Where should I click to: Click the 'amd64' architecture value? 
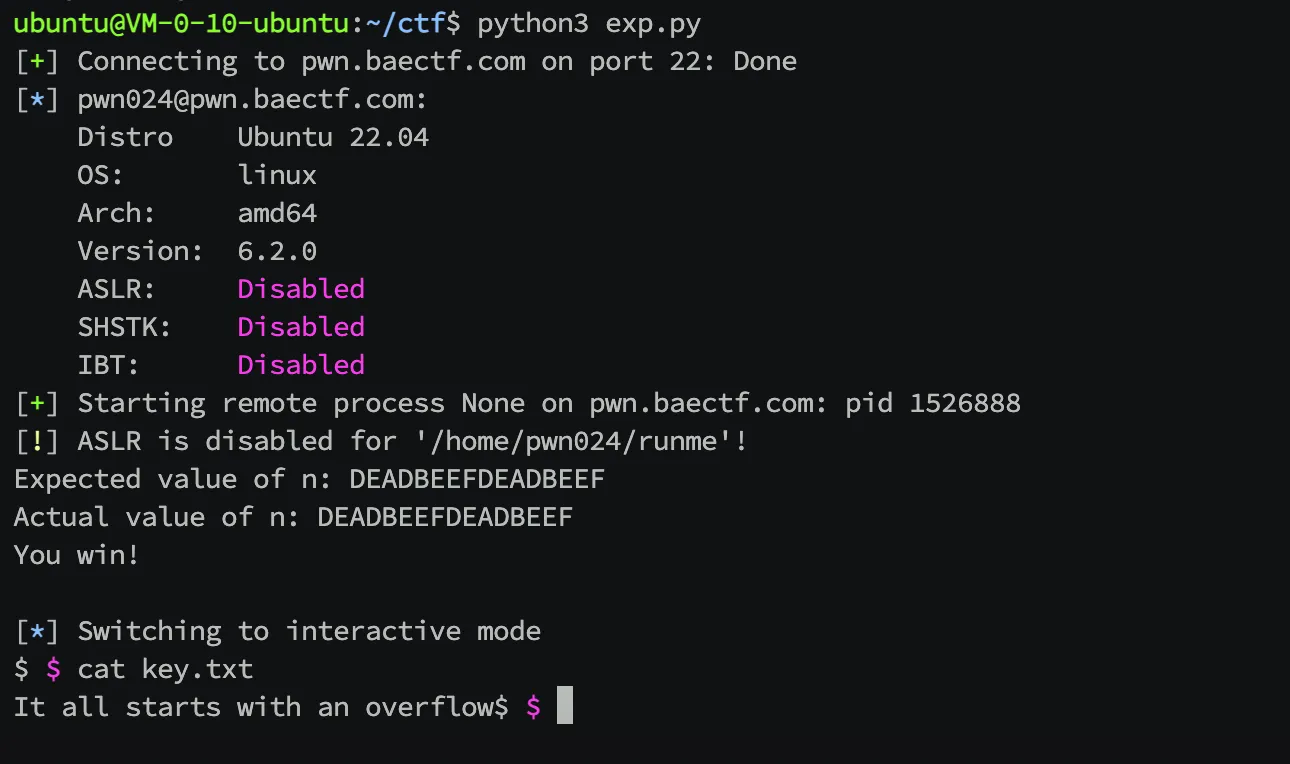(277, 213)
